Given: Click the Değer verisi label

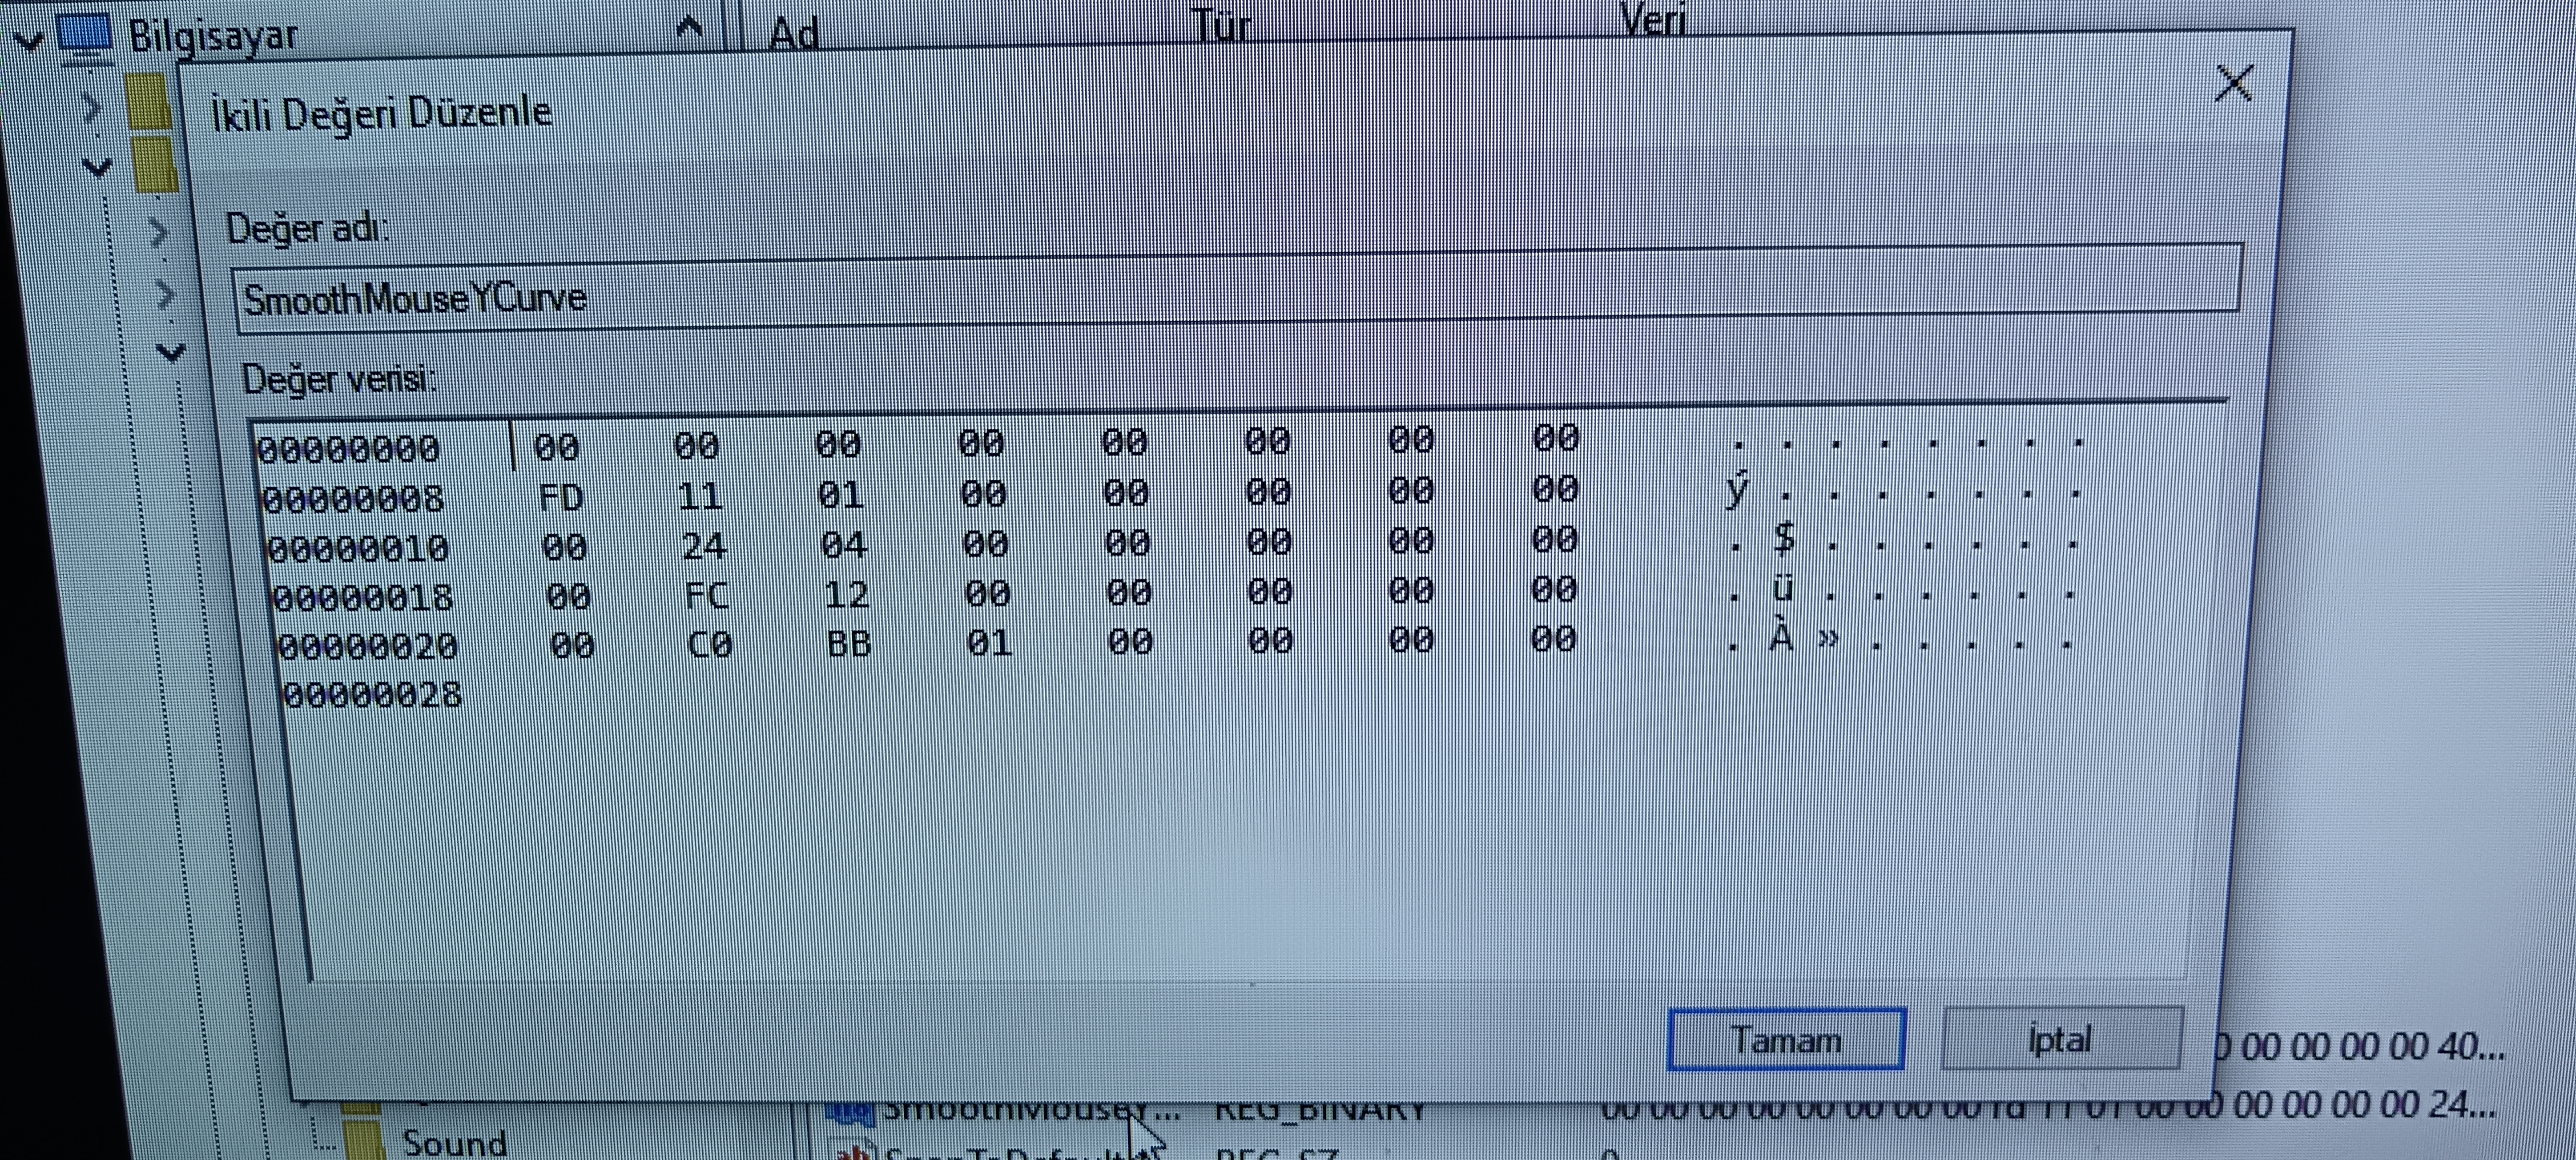Looking at the screenshot, I should click(339, 379).
